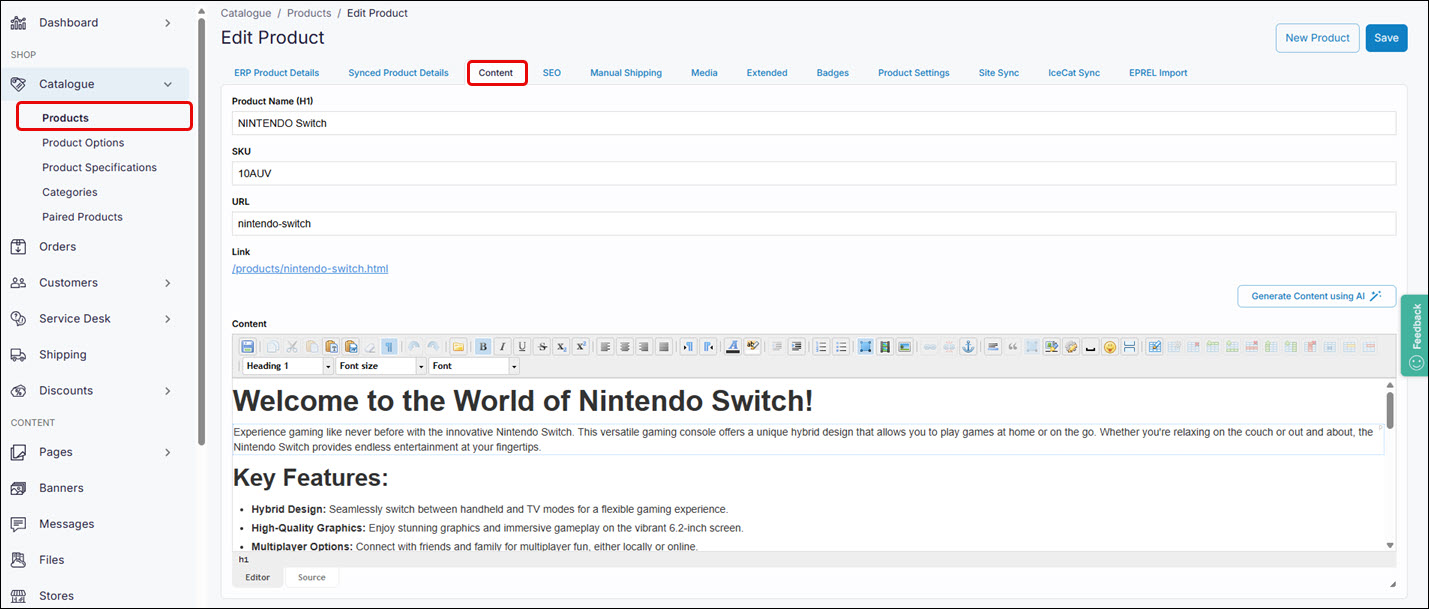Switch to the SEO tab
The image size is (1429, 609).
coord(552,73)
